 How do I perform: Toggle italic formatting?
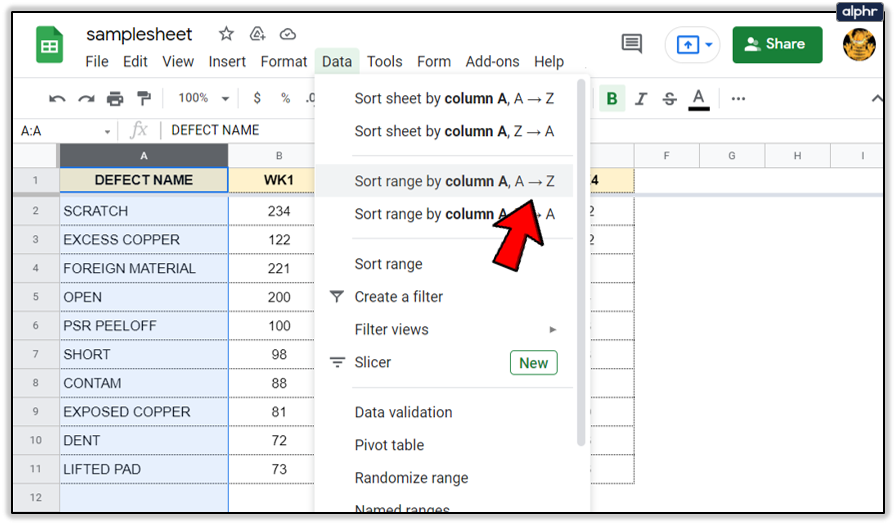pyautogui.click(x=641, y=98)
